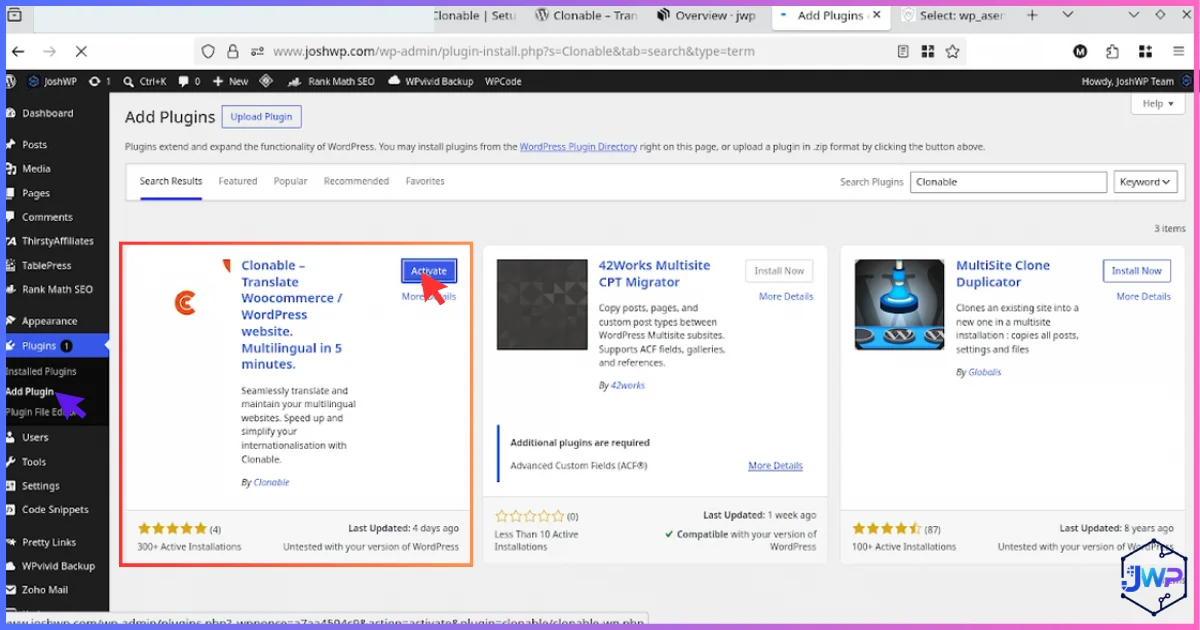Image resolution: width=1200 pixels, height=630 pixels.
Task: Open the New content menu in admin bar
Action: click(x=231, y=81)
